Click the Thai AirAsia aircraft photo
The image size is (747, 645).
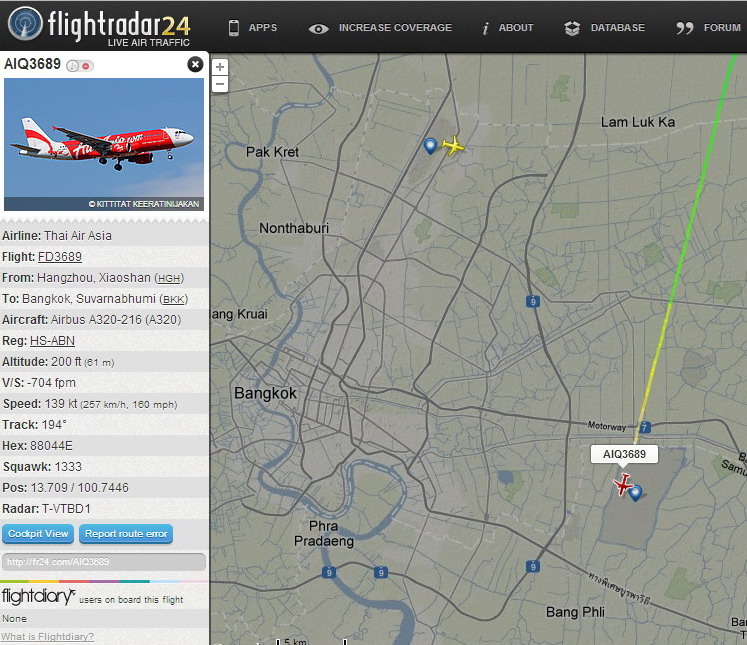pos(104,144)
